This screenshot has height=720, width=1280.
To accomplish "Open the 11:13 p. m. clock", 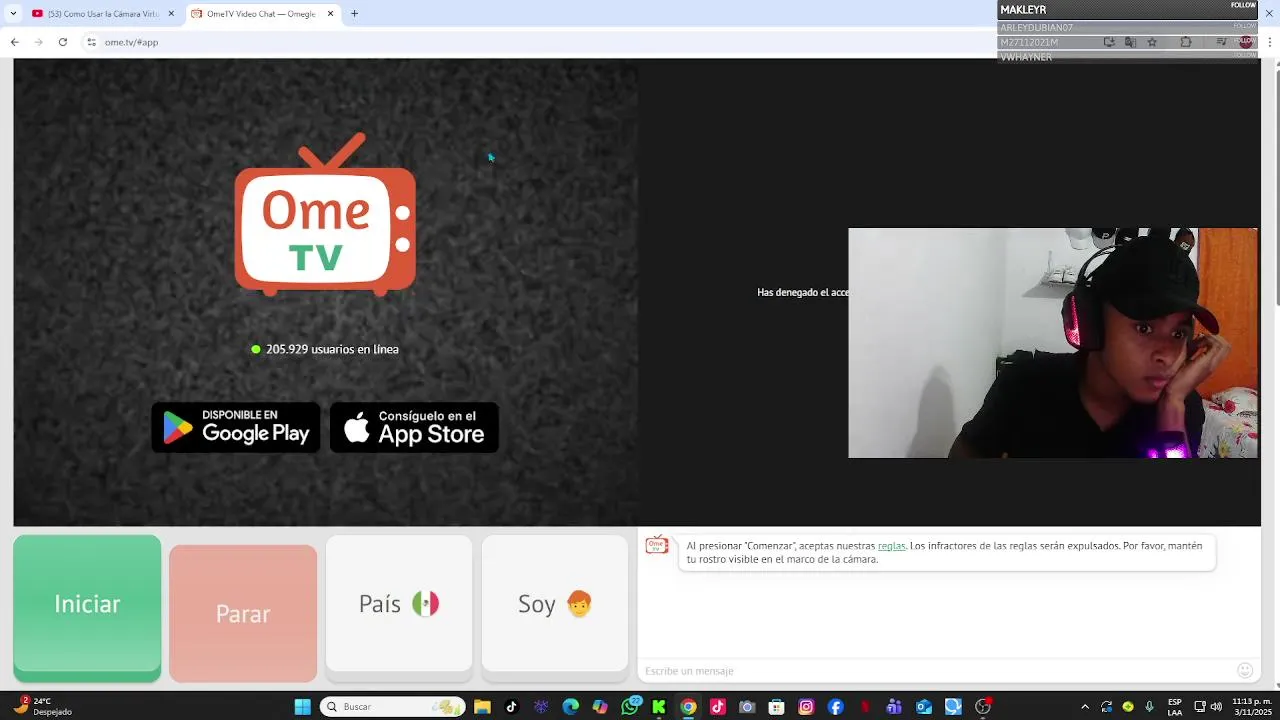I will coord(1251,707).
